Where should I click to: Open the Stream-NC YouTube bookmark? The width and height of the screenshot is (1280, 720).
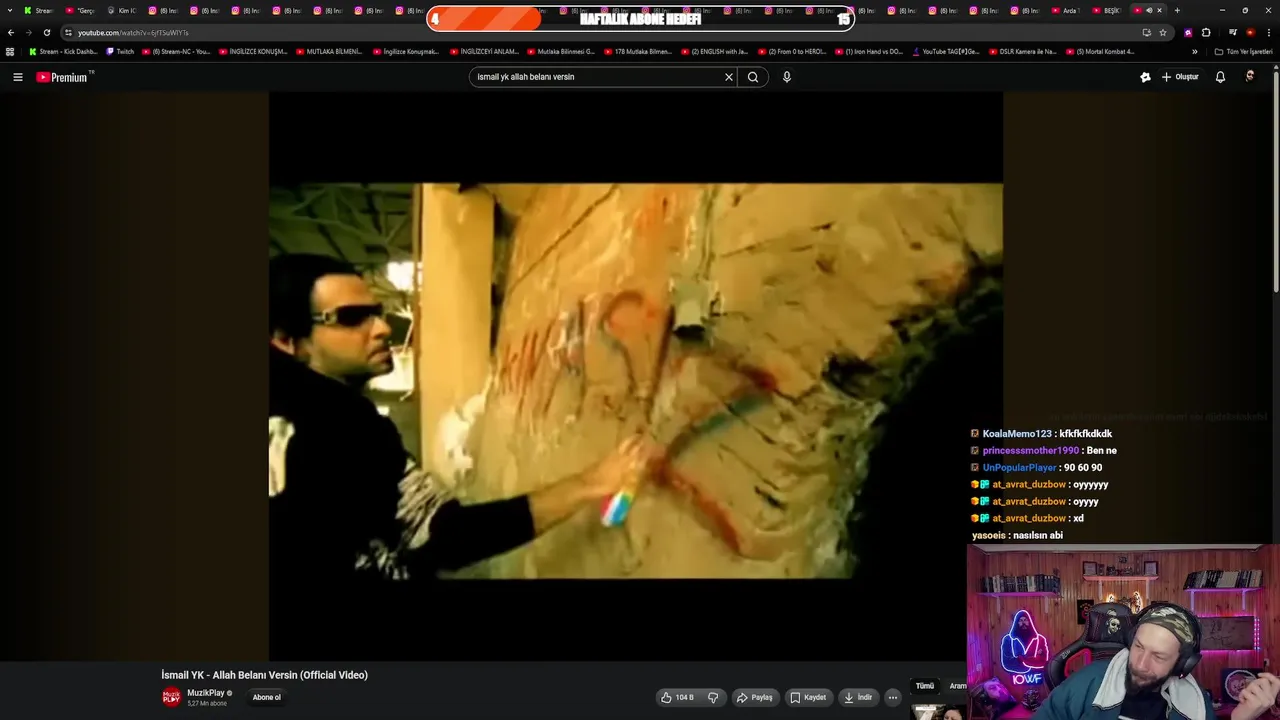[176, 51]
